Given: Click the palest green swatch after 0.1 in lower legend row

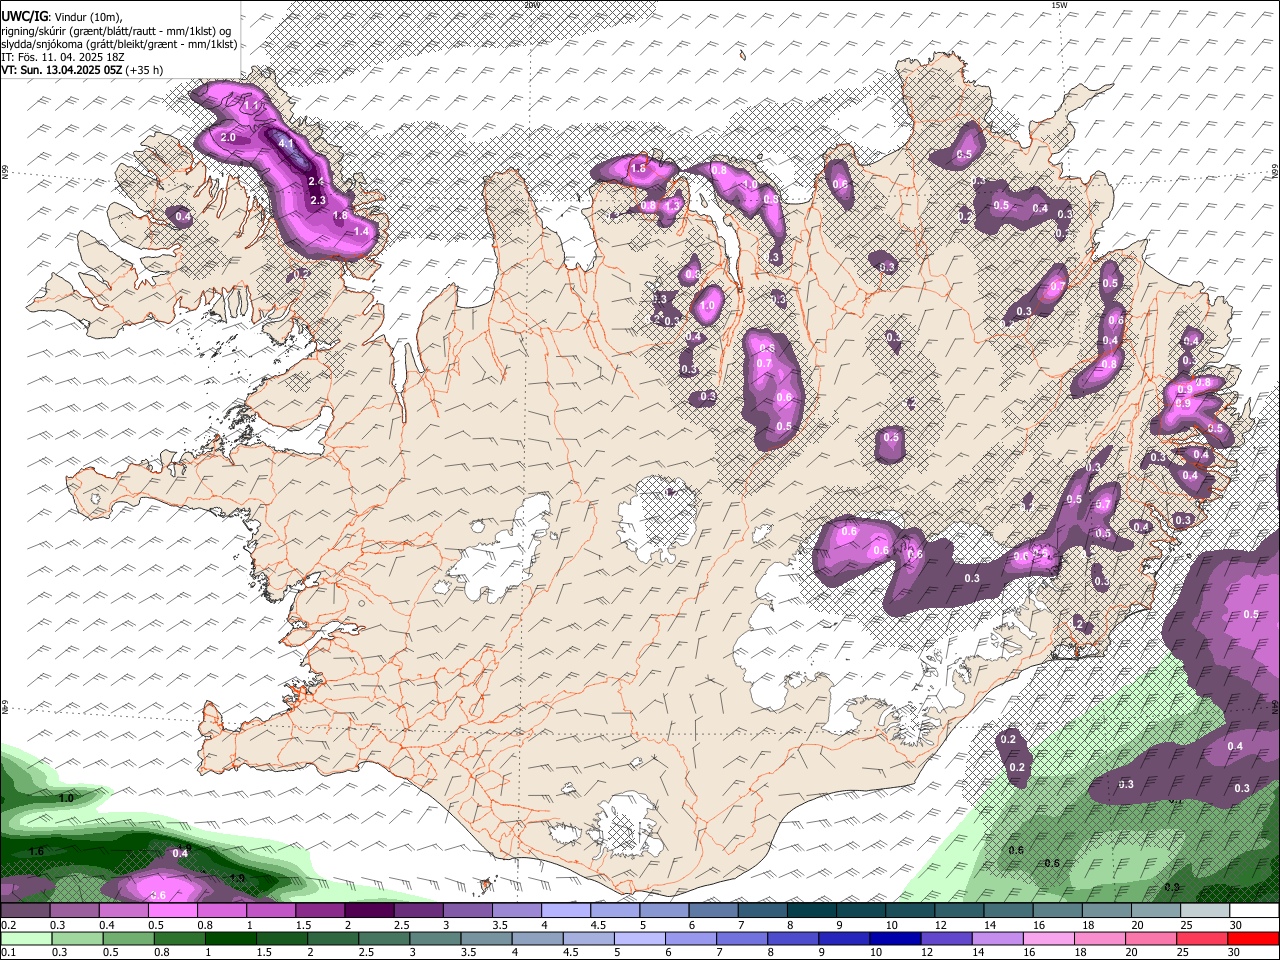Looking at the screenshot, I should point(26,938).
